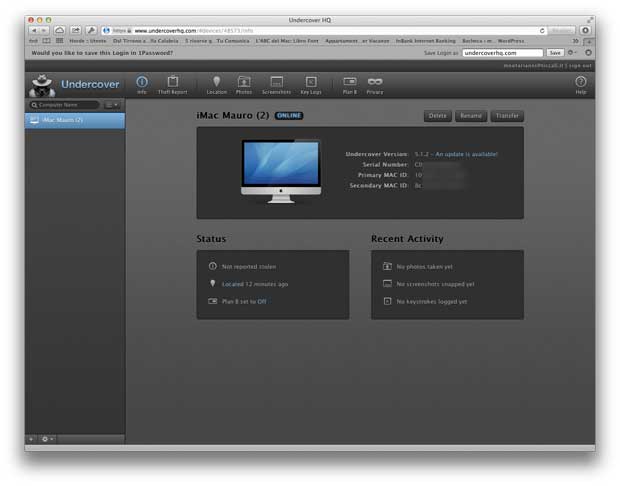Open the Top Sites grid icon
Screen dimensions: 620x486
[x=60, y=41]
